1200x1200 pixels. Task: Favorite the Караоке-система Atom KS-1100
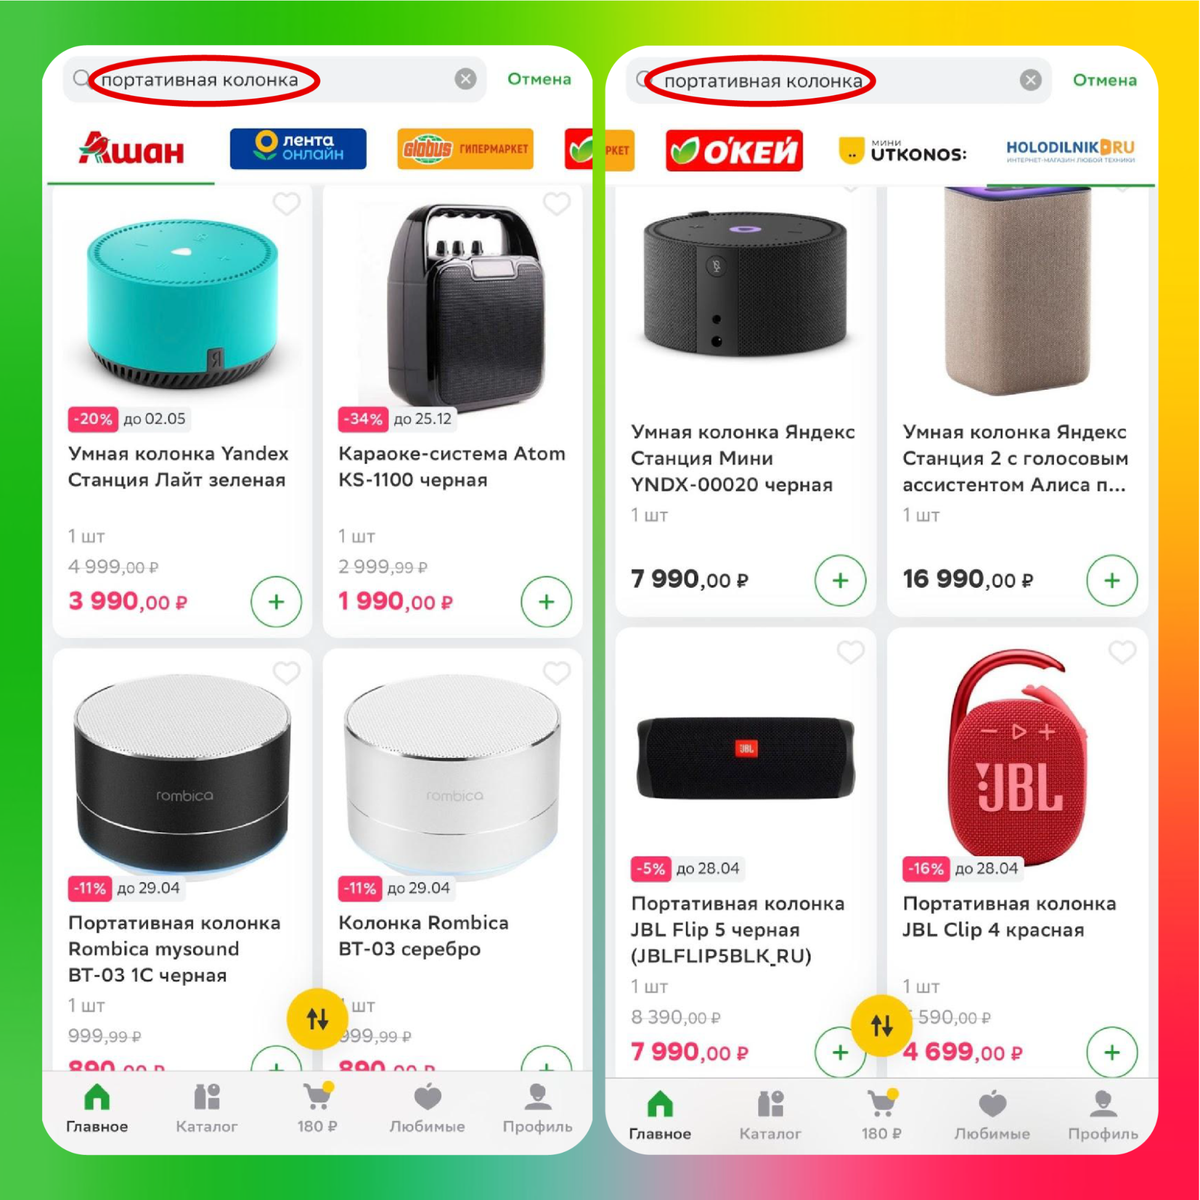coord(557,204)
